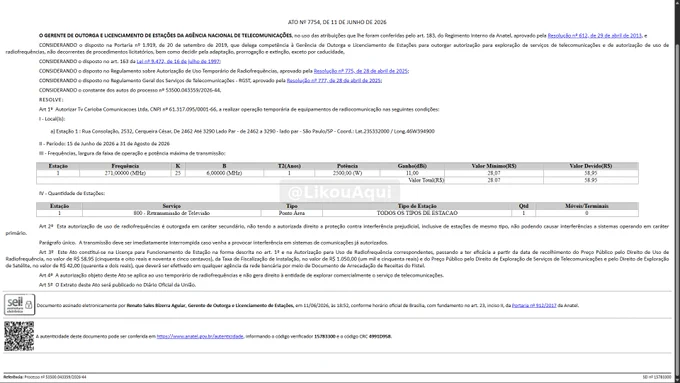Click the Potência column header

[x=347, y=166]
